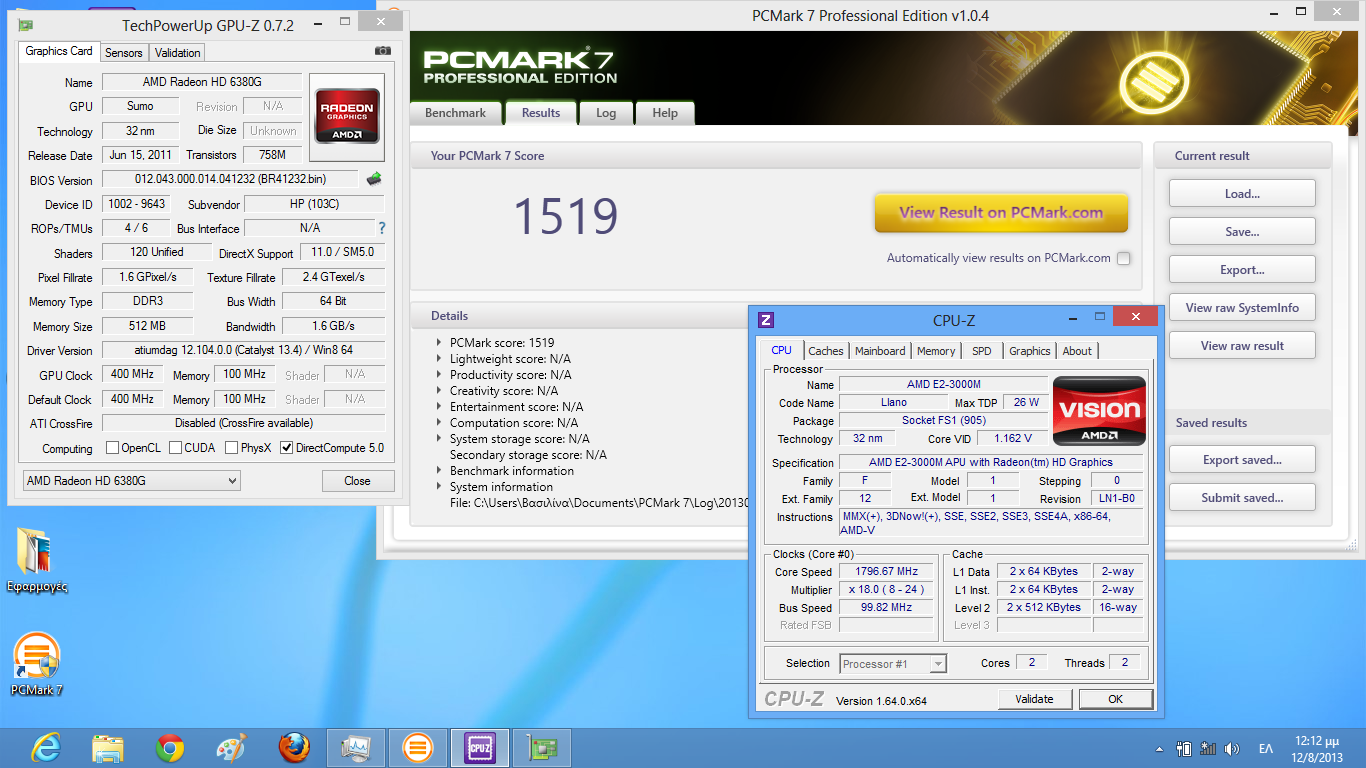
Task: Open the About tab in CPU-Z
Action: point(1077,351)
